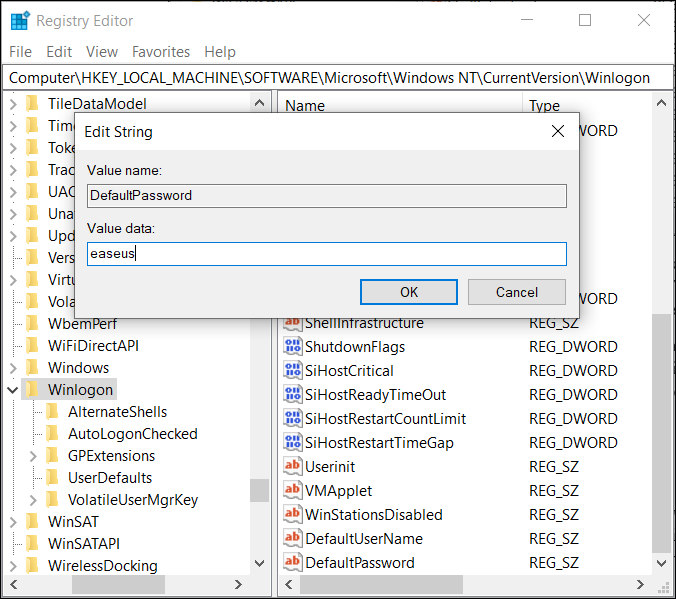
Task: Click the VMApplet string value icon
Action: 292,490
